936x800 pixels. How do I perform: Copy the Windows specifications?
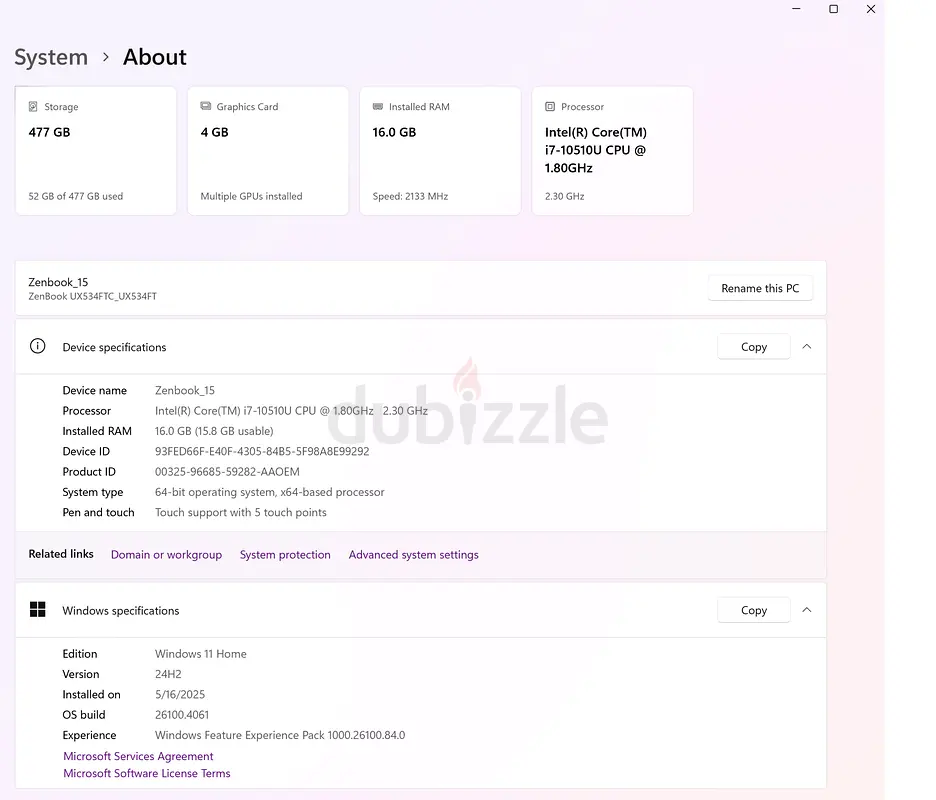pyautogui.click(x=754, y=610)
